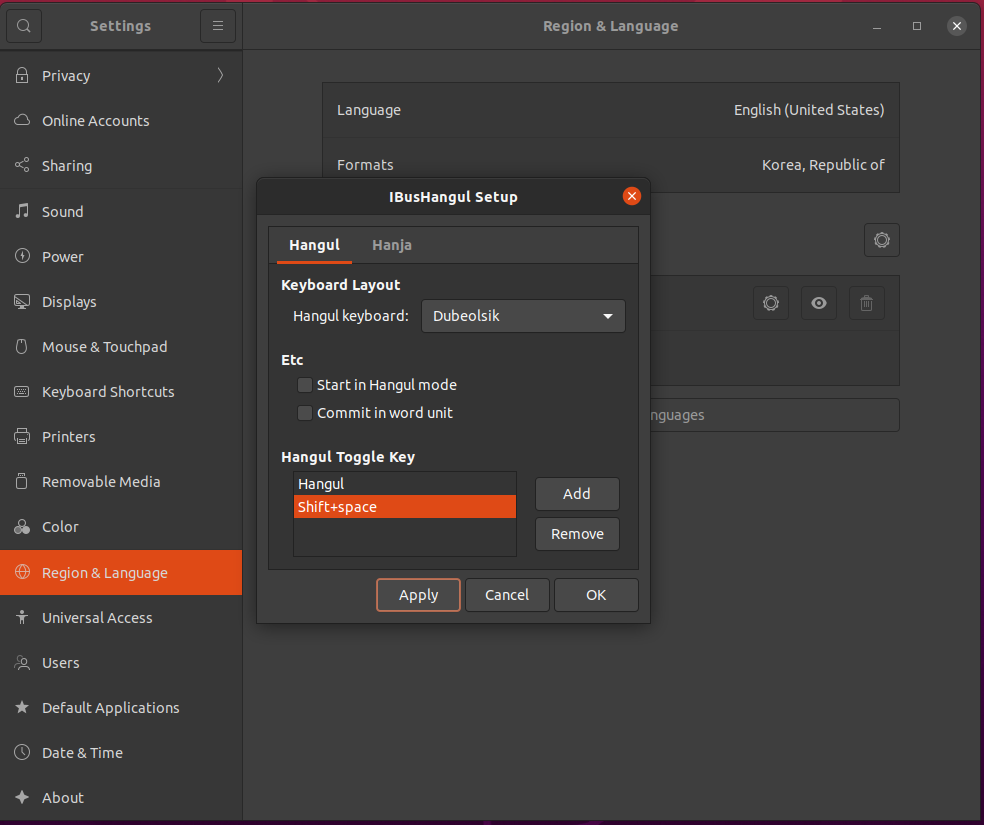Image resolution: width=984 pixels, height=825 pixels.
Task: Click the Power icon in sidebar
Action: pos(22,256)
